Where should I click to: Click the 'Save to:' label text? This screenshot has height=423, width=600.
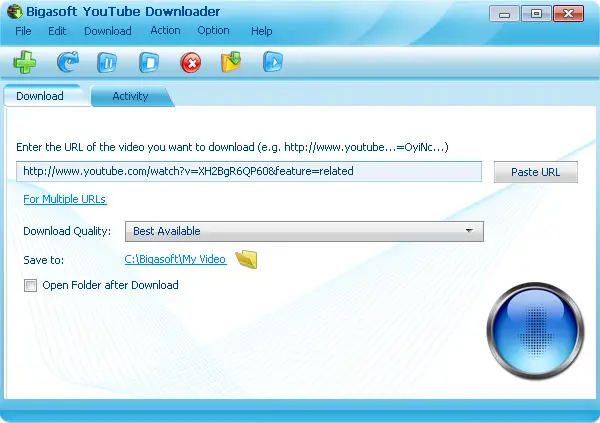click(44, 260)
